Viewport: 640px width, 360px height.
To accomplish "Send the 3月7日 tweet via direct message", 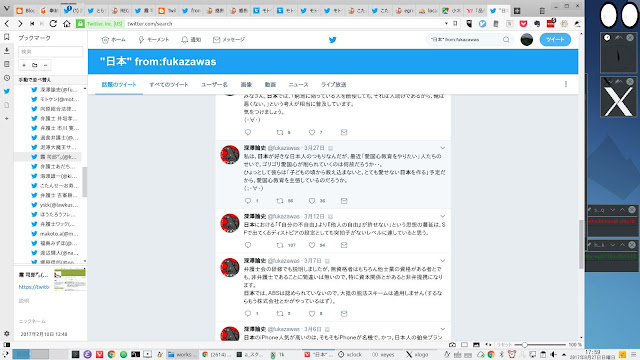I will [344, 313].
